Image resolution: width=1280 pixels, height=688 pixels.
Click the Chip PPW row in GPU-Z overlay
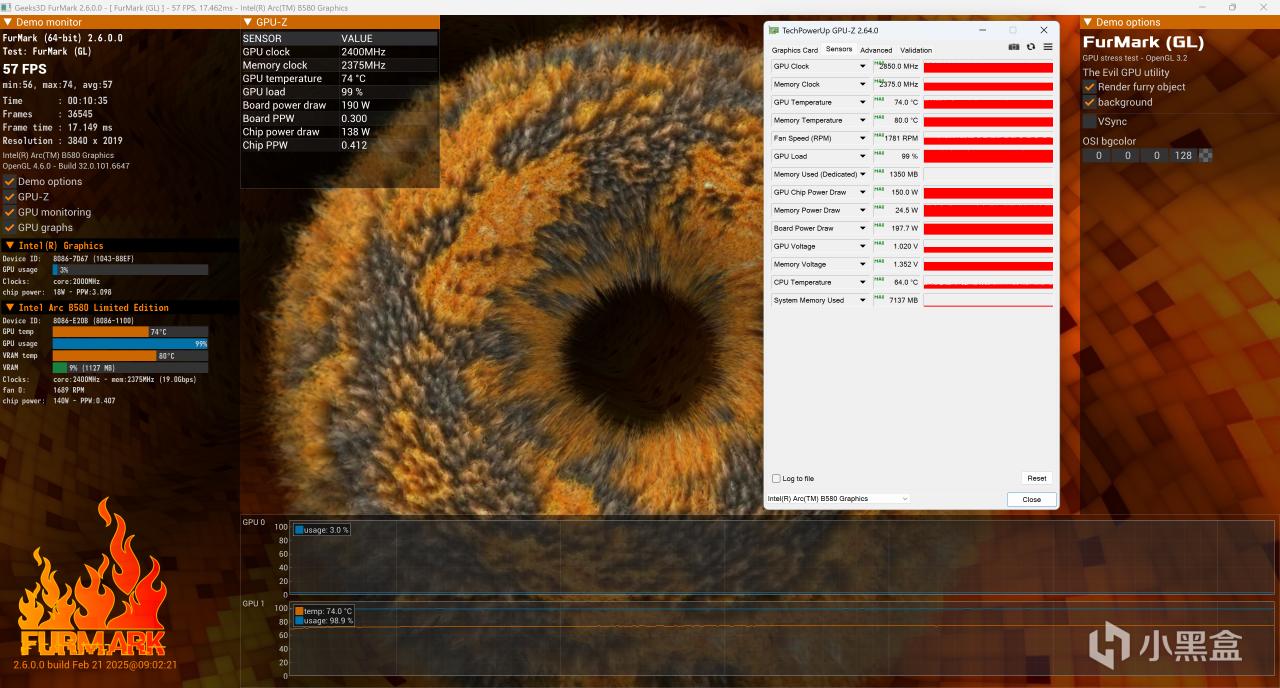pos(340,145)
